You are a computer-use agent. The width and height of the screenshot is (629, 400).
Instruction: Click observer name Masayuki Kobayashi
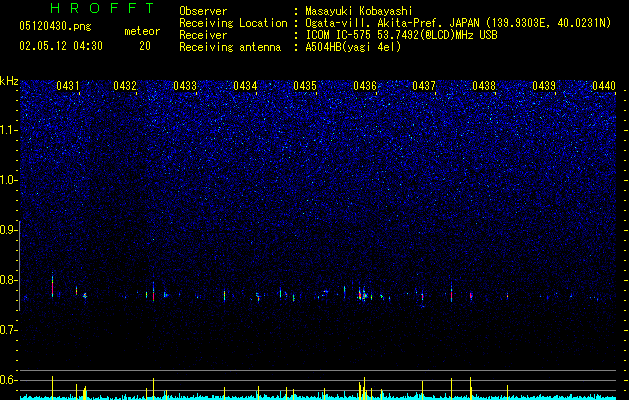(x=359, y=11)
